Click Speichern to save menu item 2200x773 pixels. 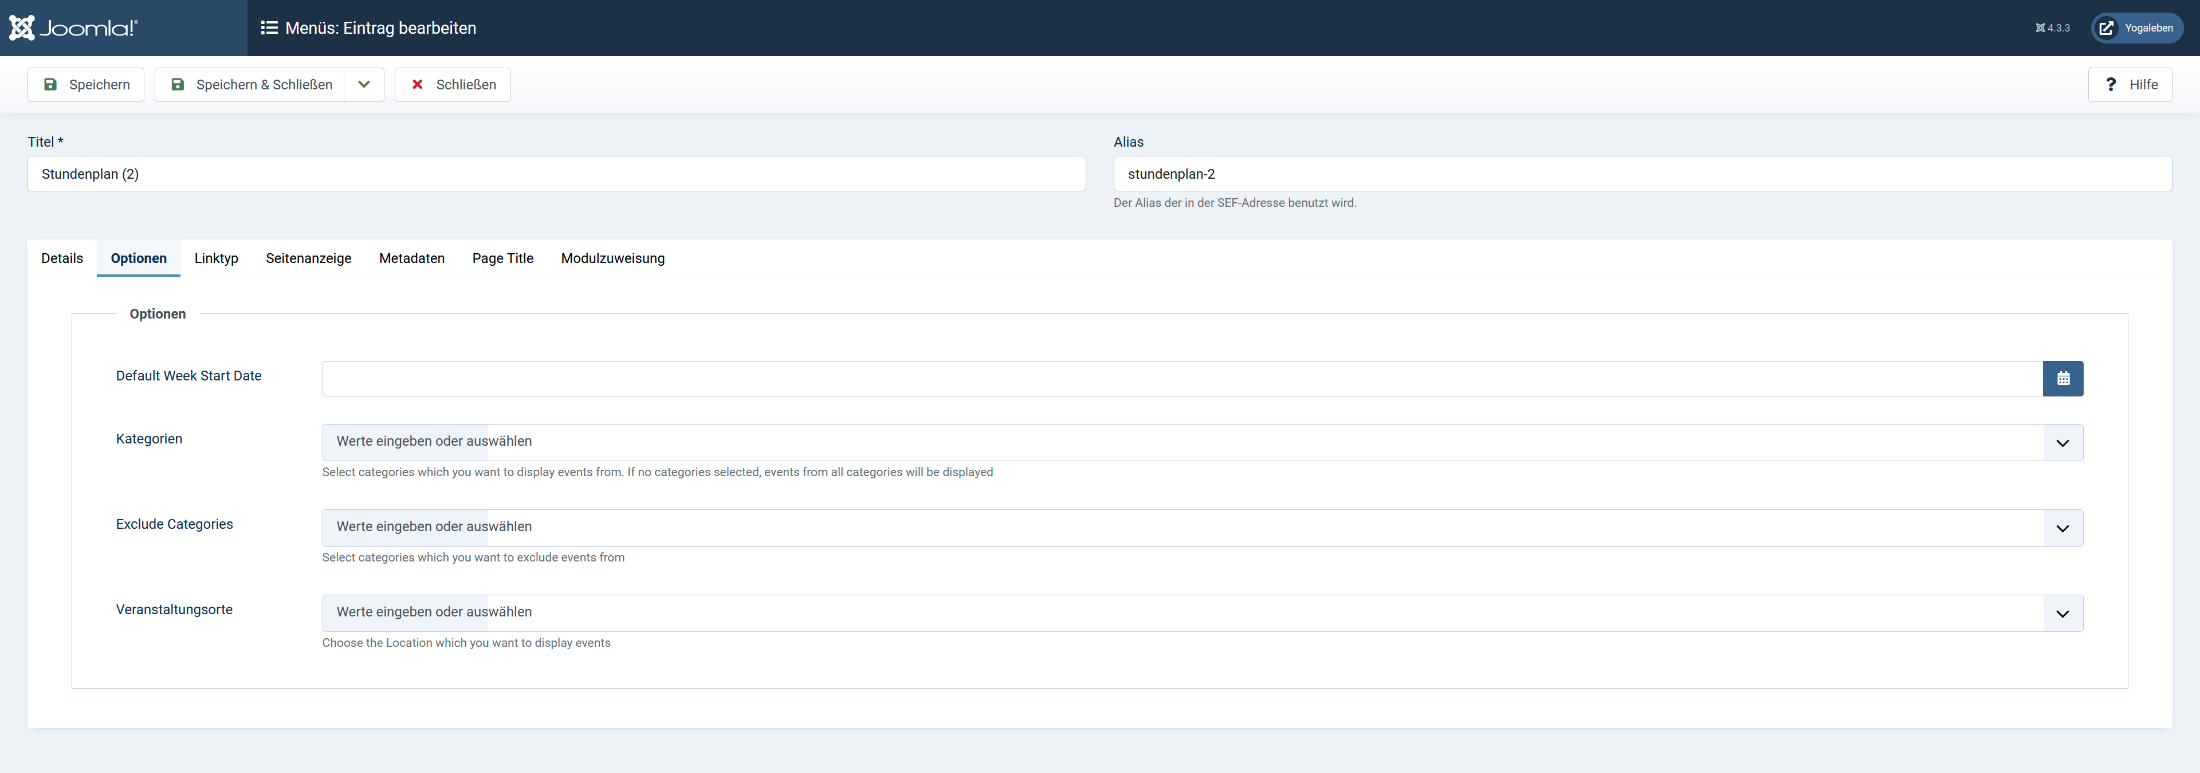pyautogui.click(x=86, y=85)
